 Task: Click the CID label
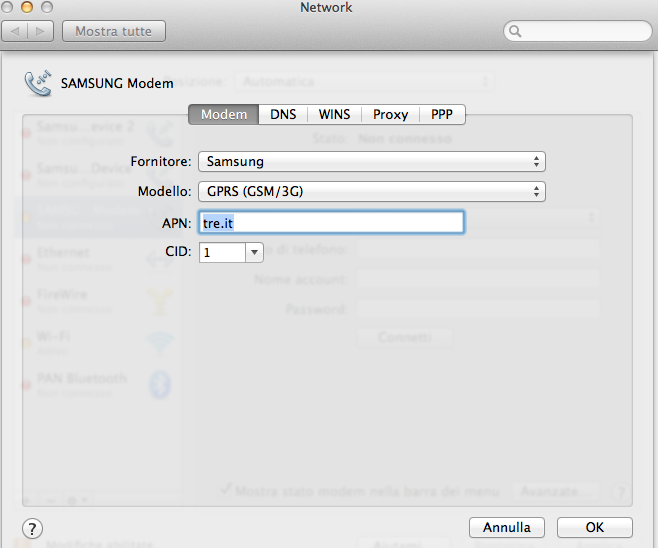(178, 252)
